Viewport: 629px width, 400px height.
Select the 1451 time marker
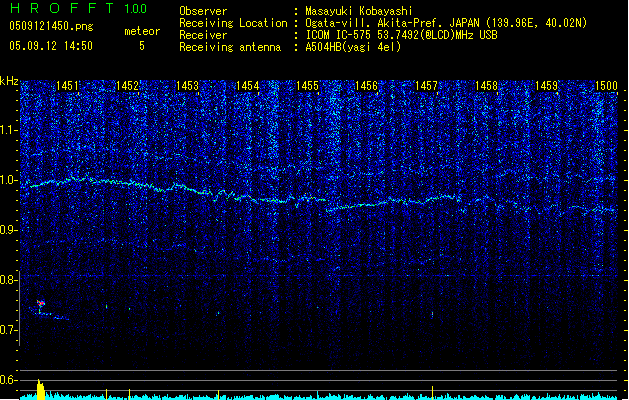coord(68,87)
